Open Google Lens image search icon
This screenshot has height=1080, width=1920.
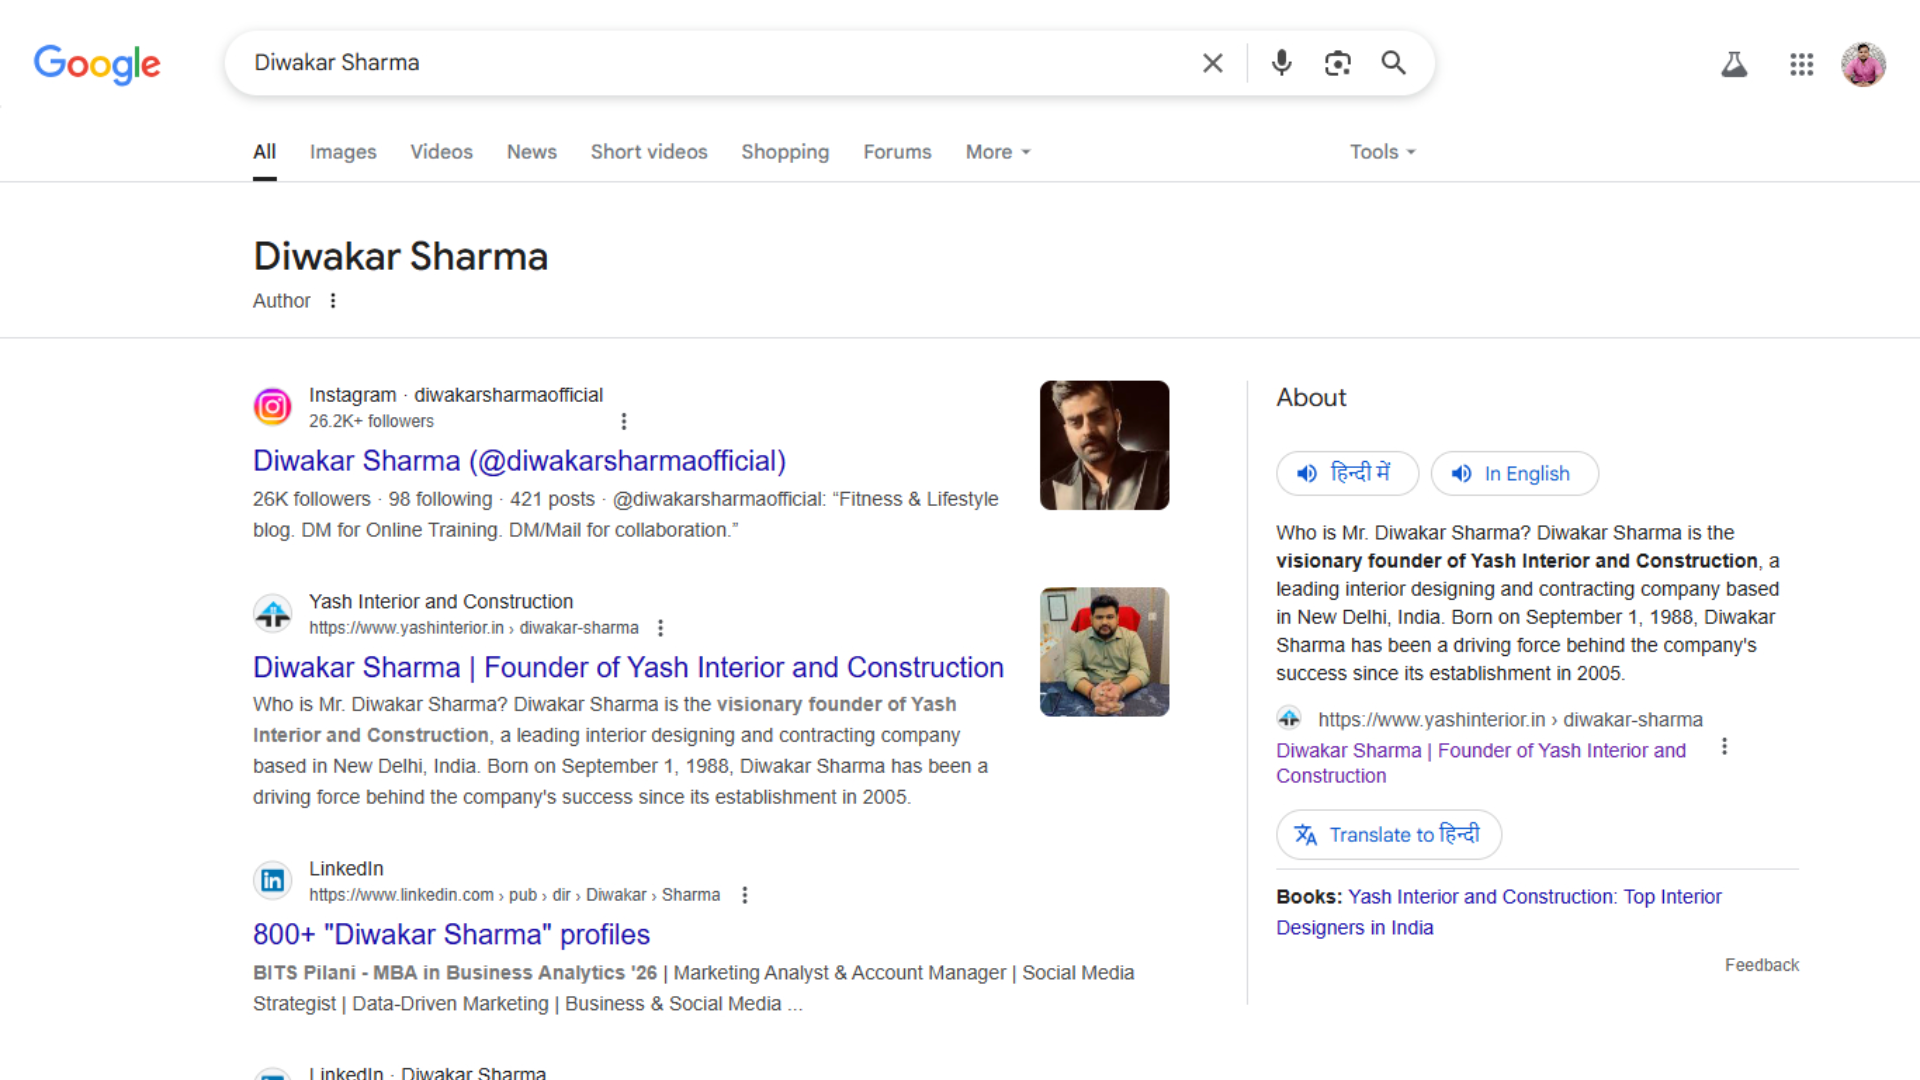1337,63
